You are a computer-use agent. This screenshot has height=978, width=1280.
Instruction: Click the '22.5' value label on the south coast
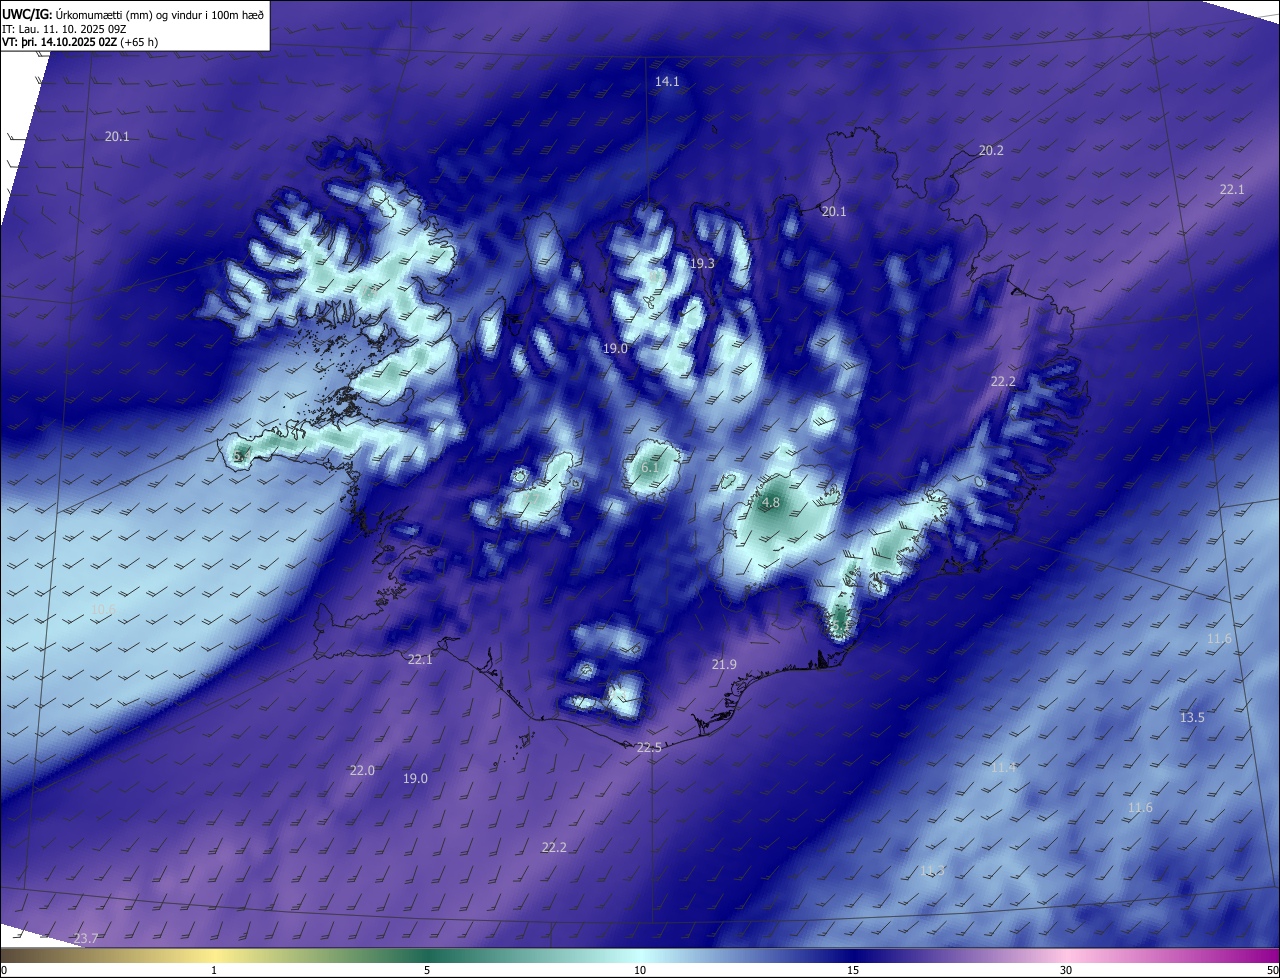click(649, 748)
